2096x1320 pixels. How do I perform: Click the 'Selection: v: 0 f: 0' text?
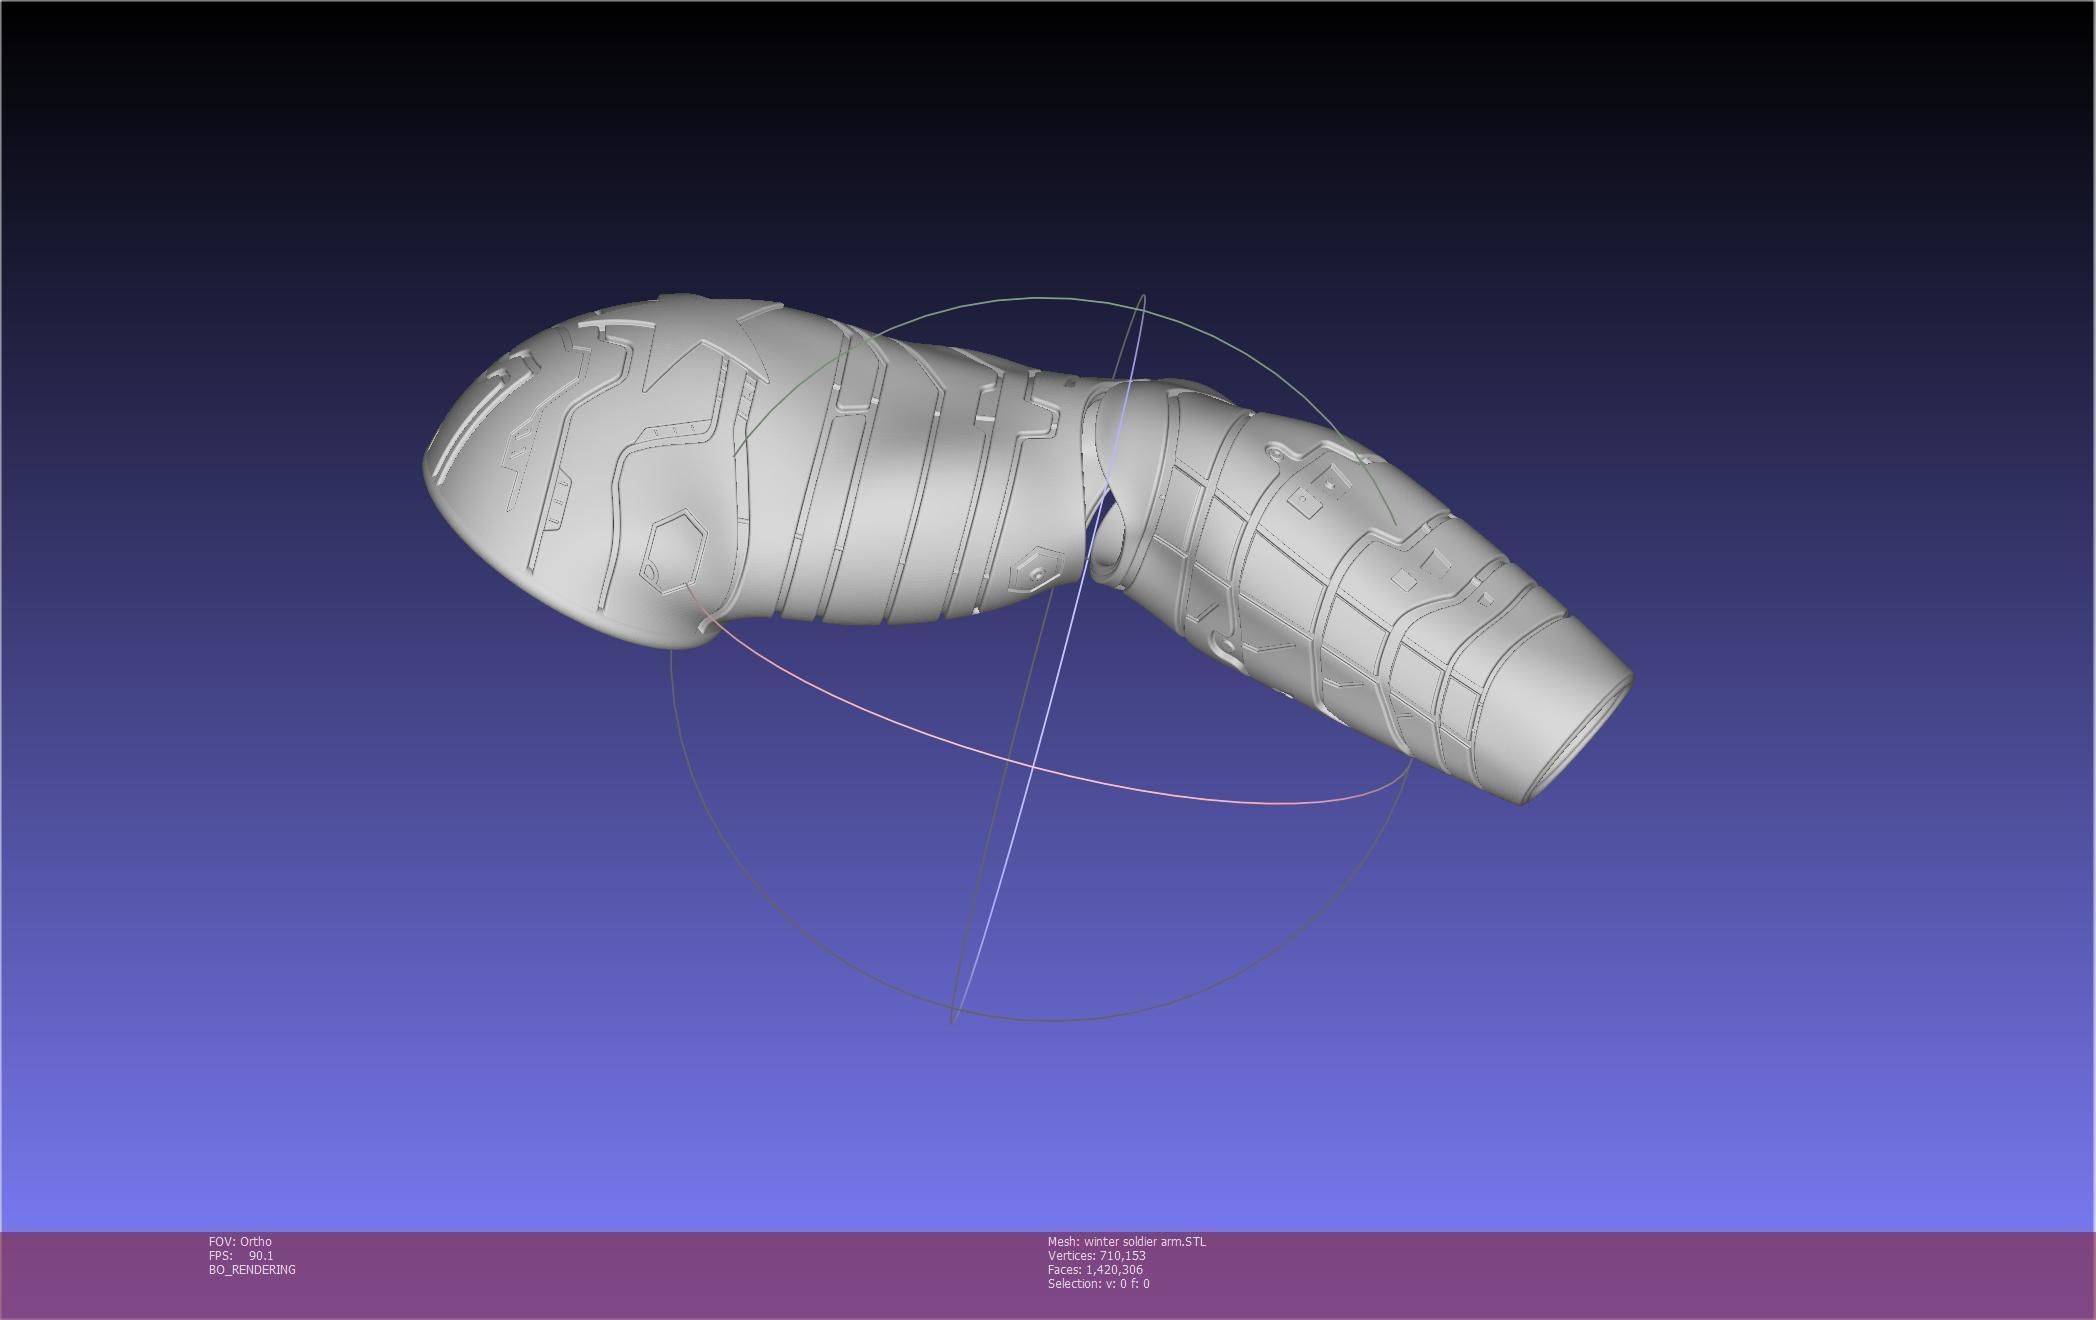point(1099,1283)
